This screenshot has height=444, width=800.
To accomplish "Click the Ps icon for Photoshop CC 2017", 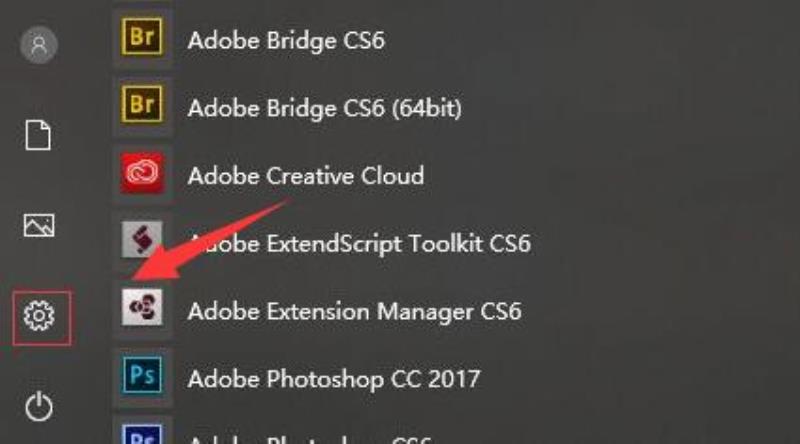I will (142, 376).
